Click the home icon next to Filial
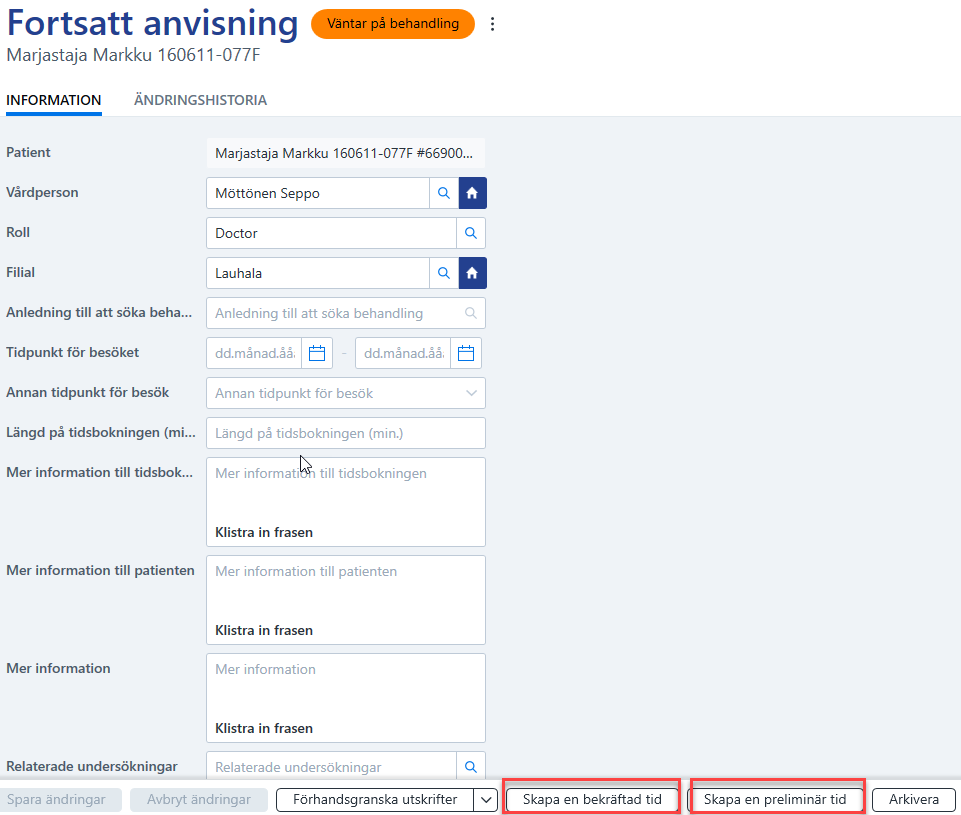961x815 pixels. (x=472, y=273)
